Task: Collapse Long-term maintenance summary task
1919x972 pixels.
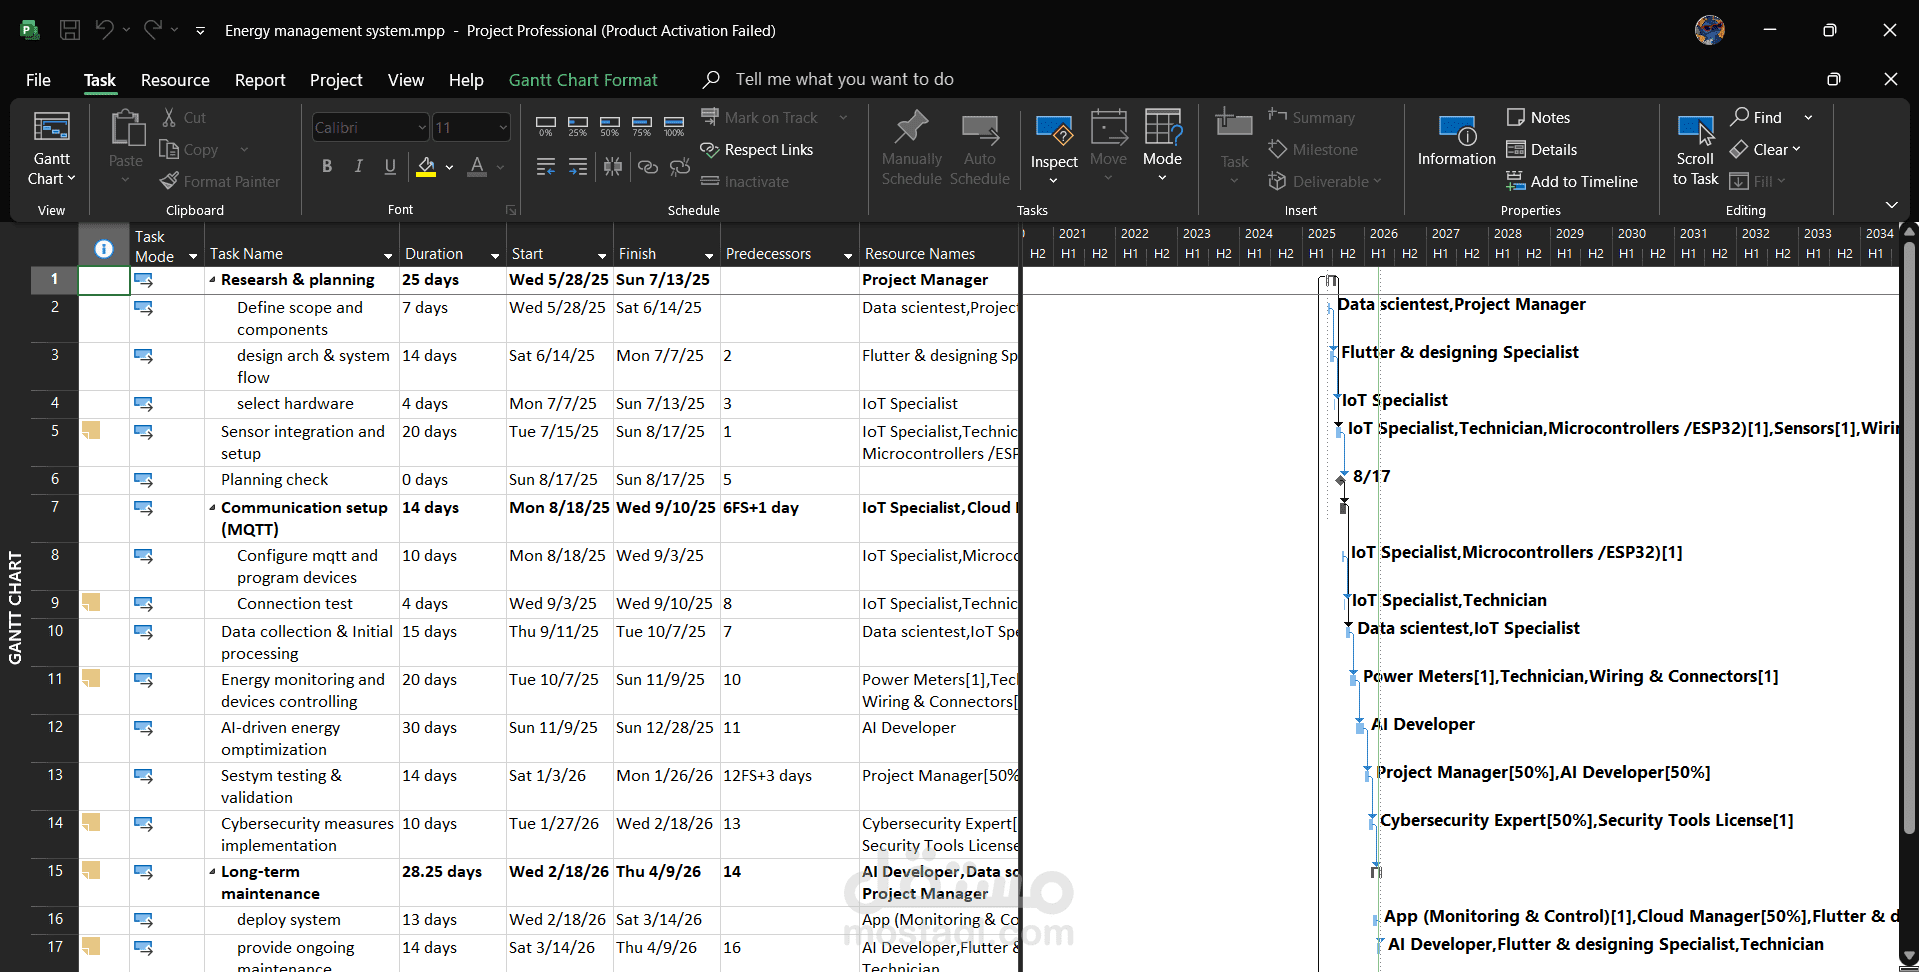Action: pos(212,872)
